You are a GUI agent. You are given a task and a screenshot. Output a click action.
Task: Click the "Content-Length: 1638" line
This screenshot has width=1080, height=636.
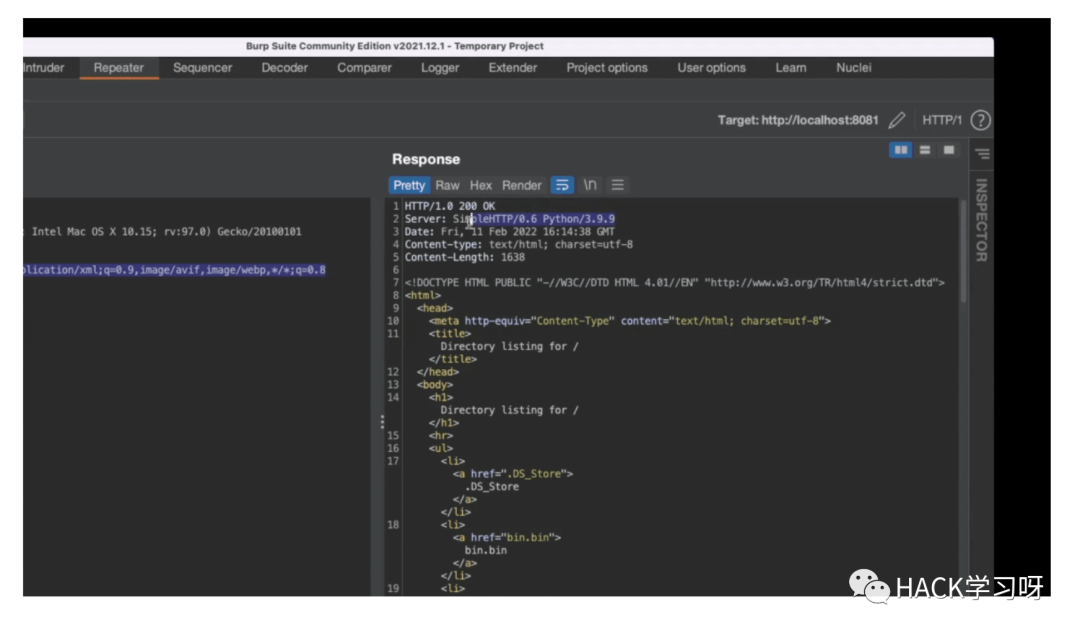point(465,258)
